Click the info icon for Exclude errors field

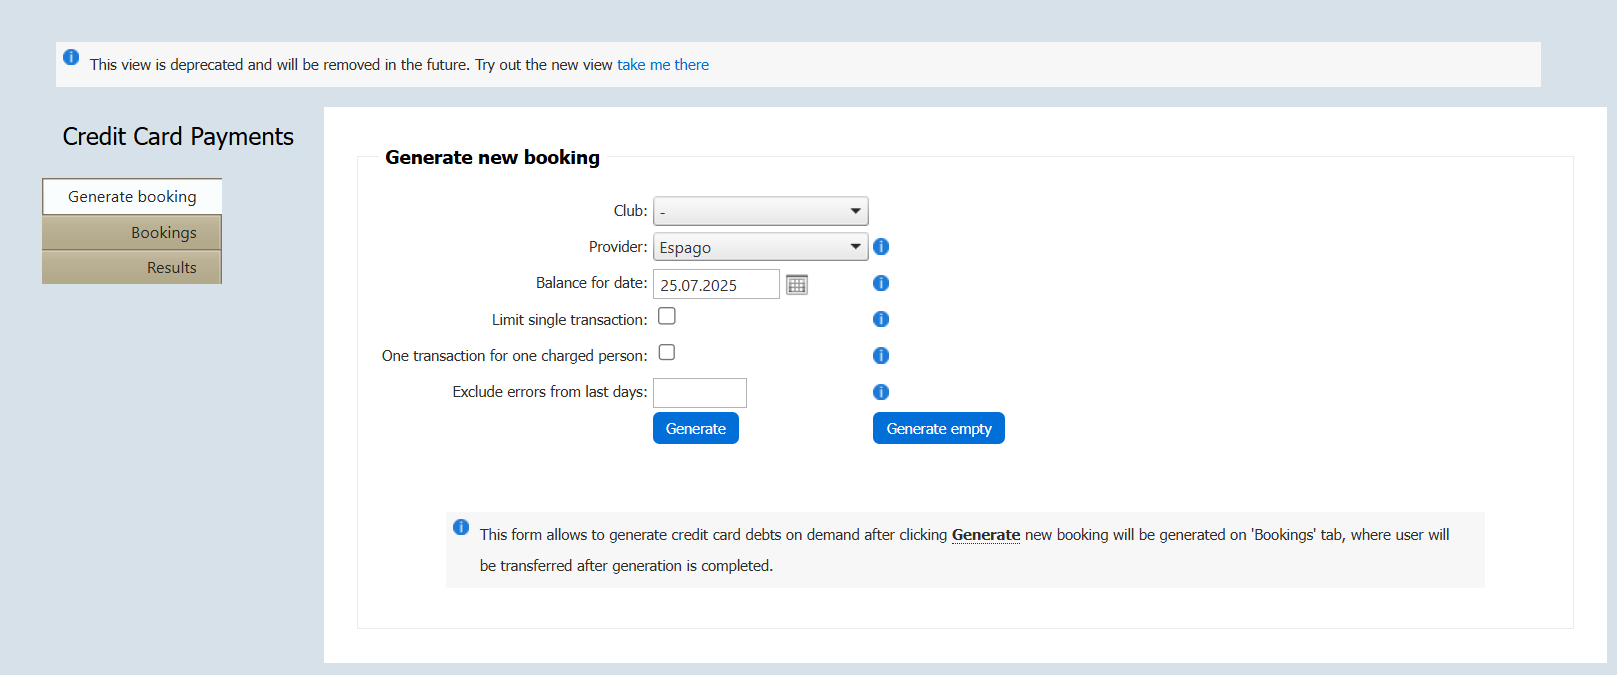pyautogui.click(x=881, y=392)
